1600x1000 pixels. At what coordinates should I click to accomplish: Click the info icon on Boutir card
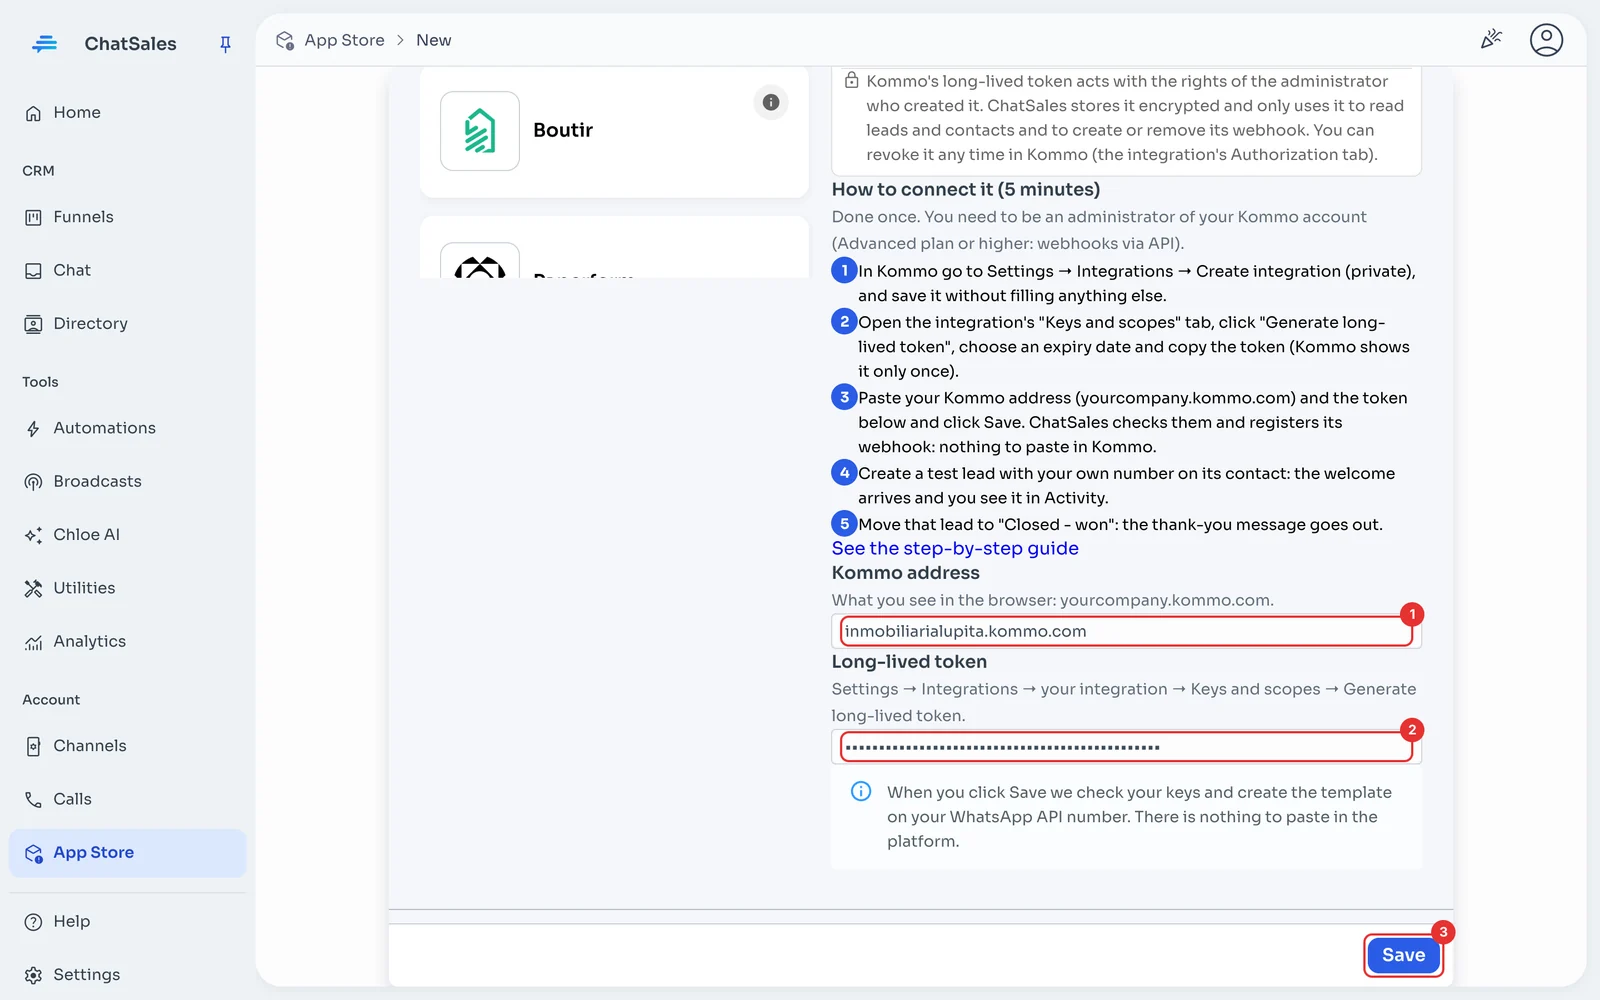pos(771,102)
